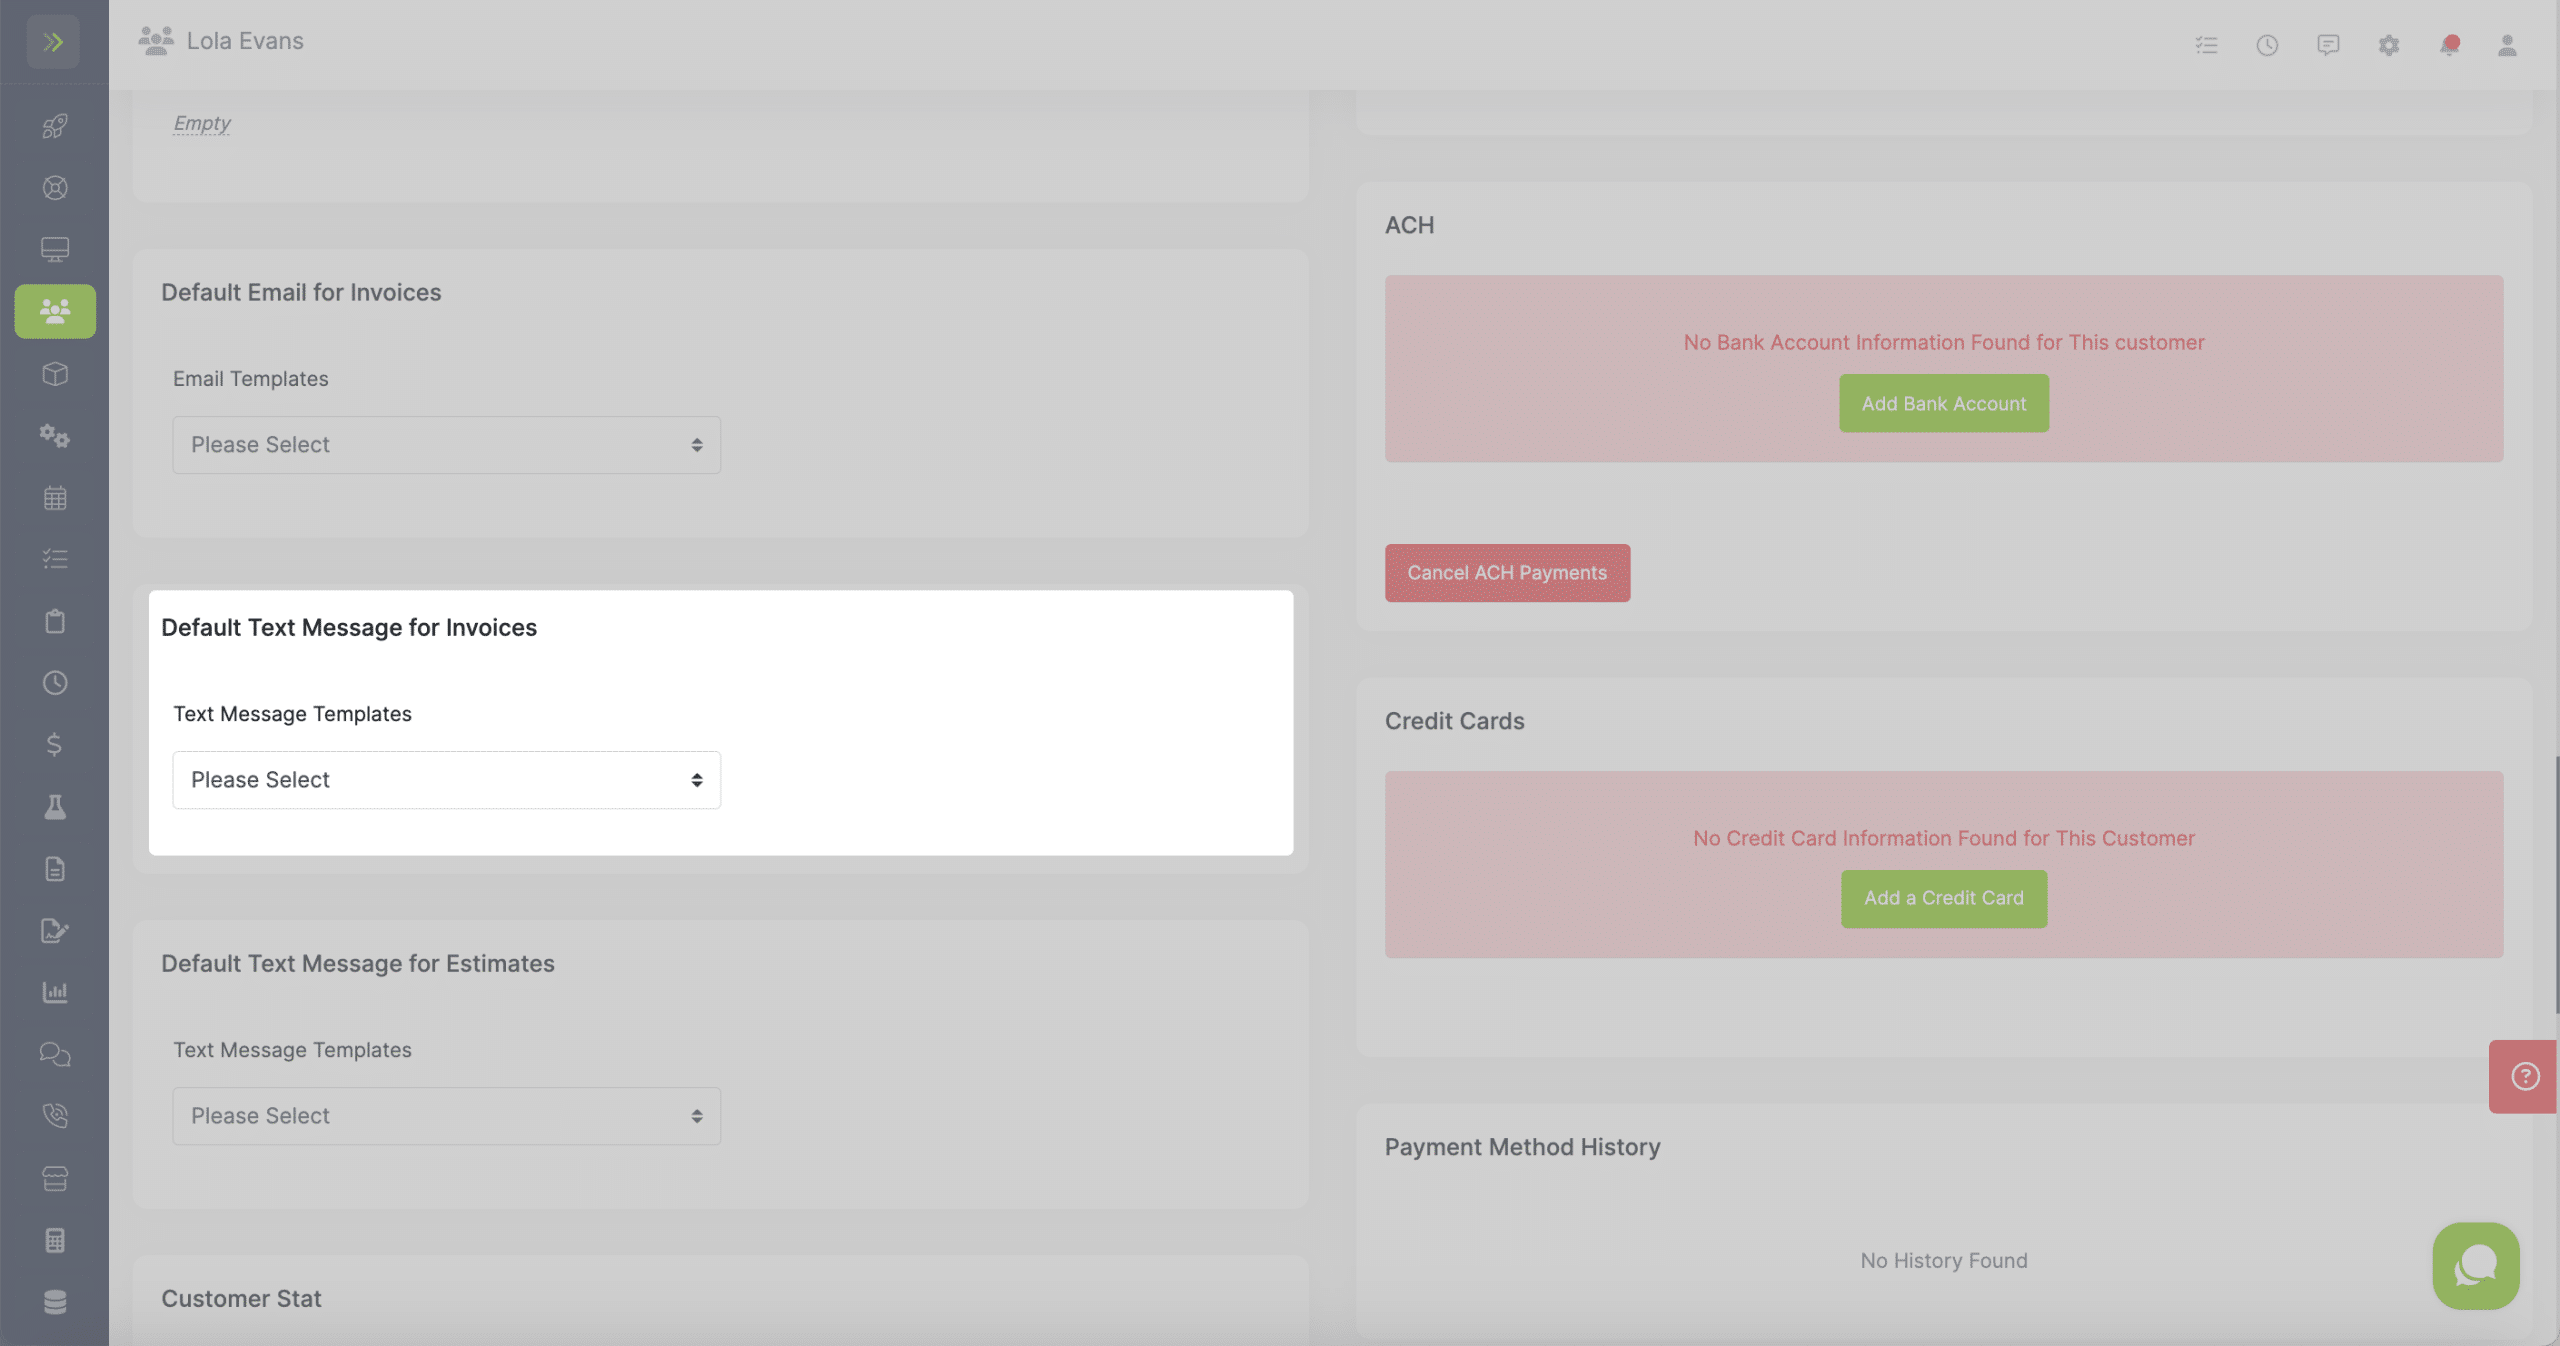Click Add Bank Account button
This screenshot has height=1346, width=2560.
pyautogui.click(x=1944, y=403)
